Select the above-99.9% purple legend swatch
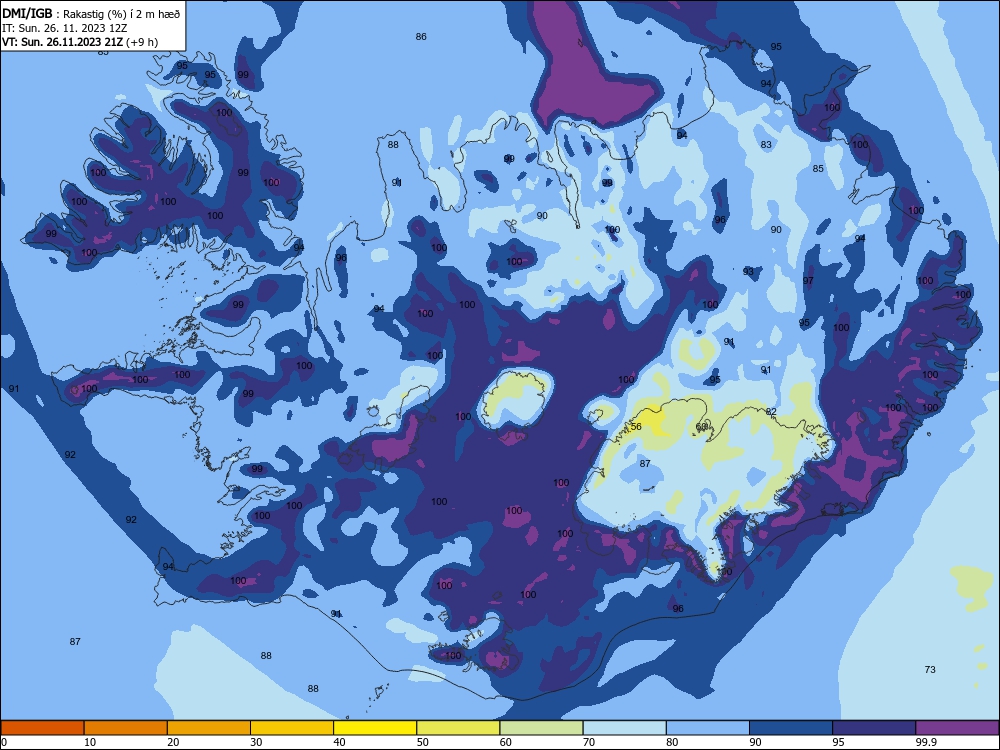This screenshot has height=750, width=1000. click(957, 728)
